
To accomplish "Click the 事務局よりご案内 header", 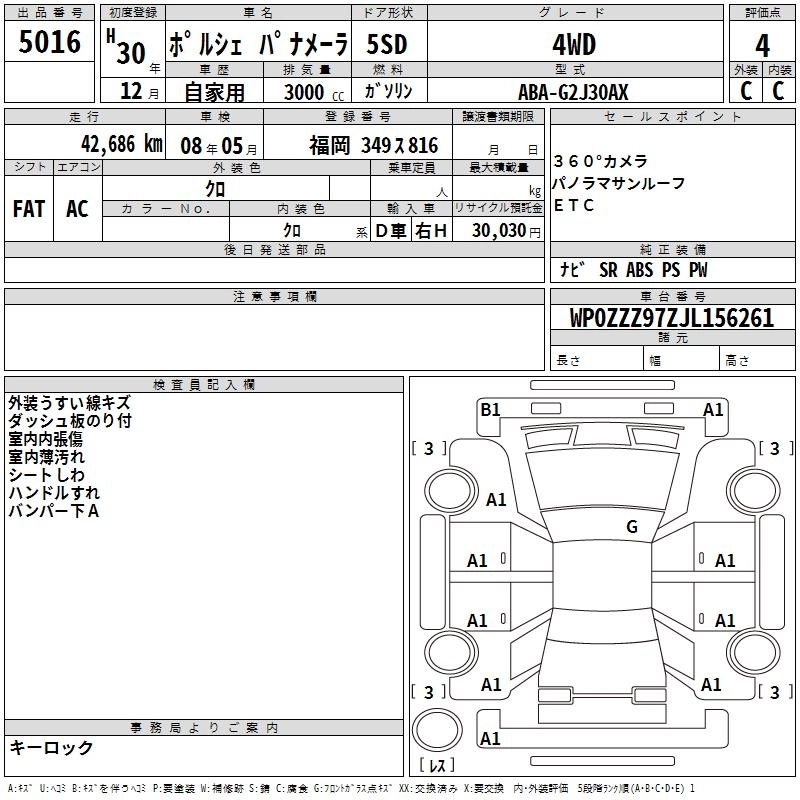I will (x=204, y=728).
